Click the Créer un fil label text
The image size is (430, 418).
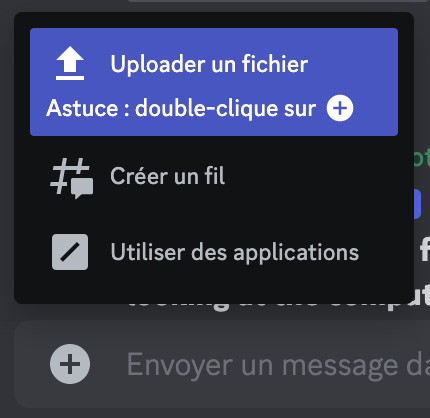pyautogui.click(x=167, y=176)
